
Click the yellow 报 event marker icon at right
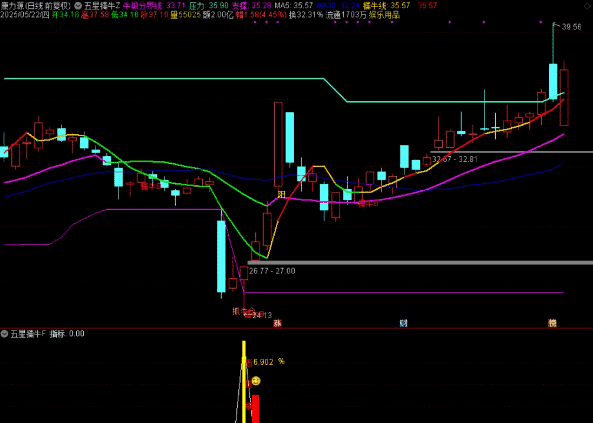point(553,323)
